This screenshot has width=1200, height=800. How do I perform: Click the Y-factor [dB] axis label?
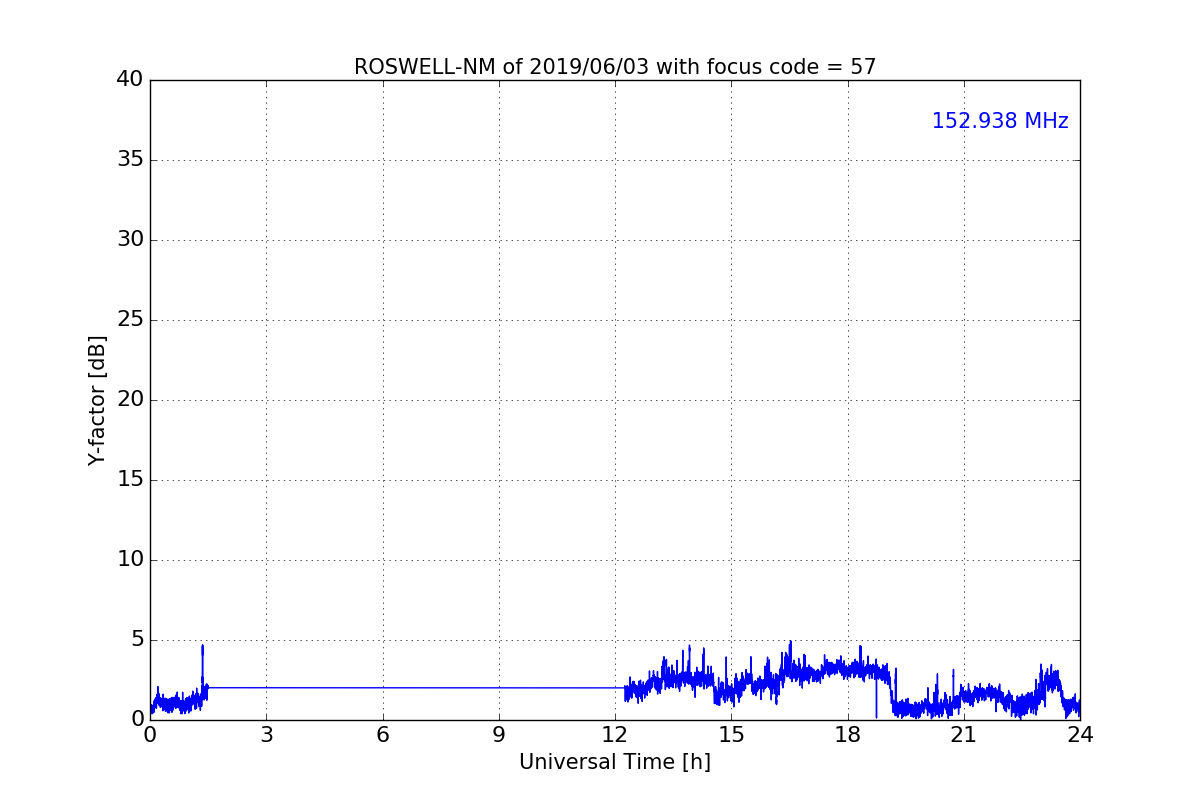click(x=97, y=400)
